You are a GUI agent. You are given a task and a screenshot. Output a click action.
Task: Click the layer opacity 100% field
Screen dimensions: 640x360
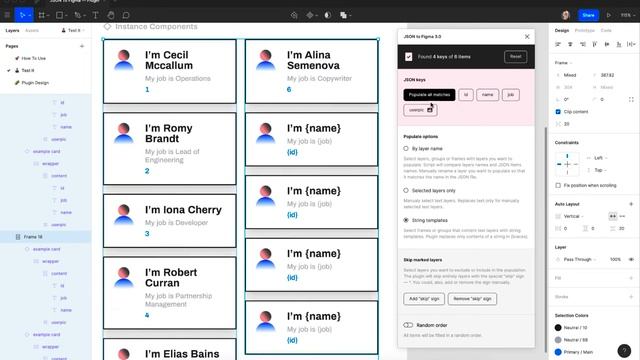[x=615, y=260]
